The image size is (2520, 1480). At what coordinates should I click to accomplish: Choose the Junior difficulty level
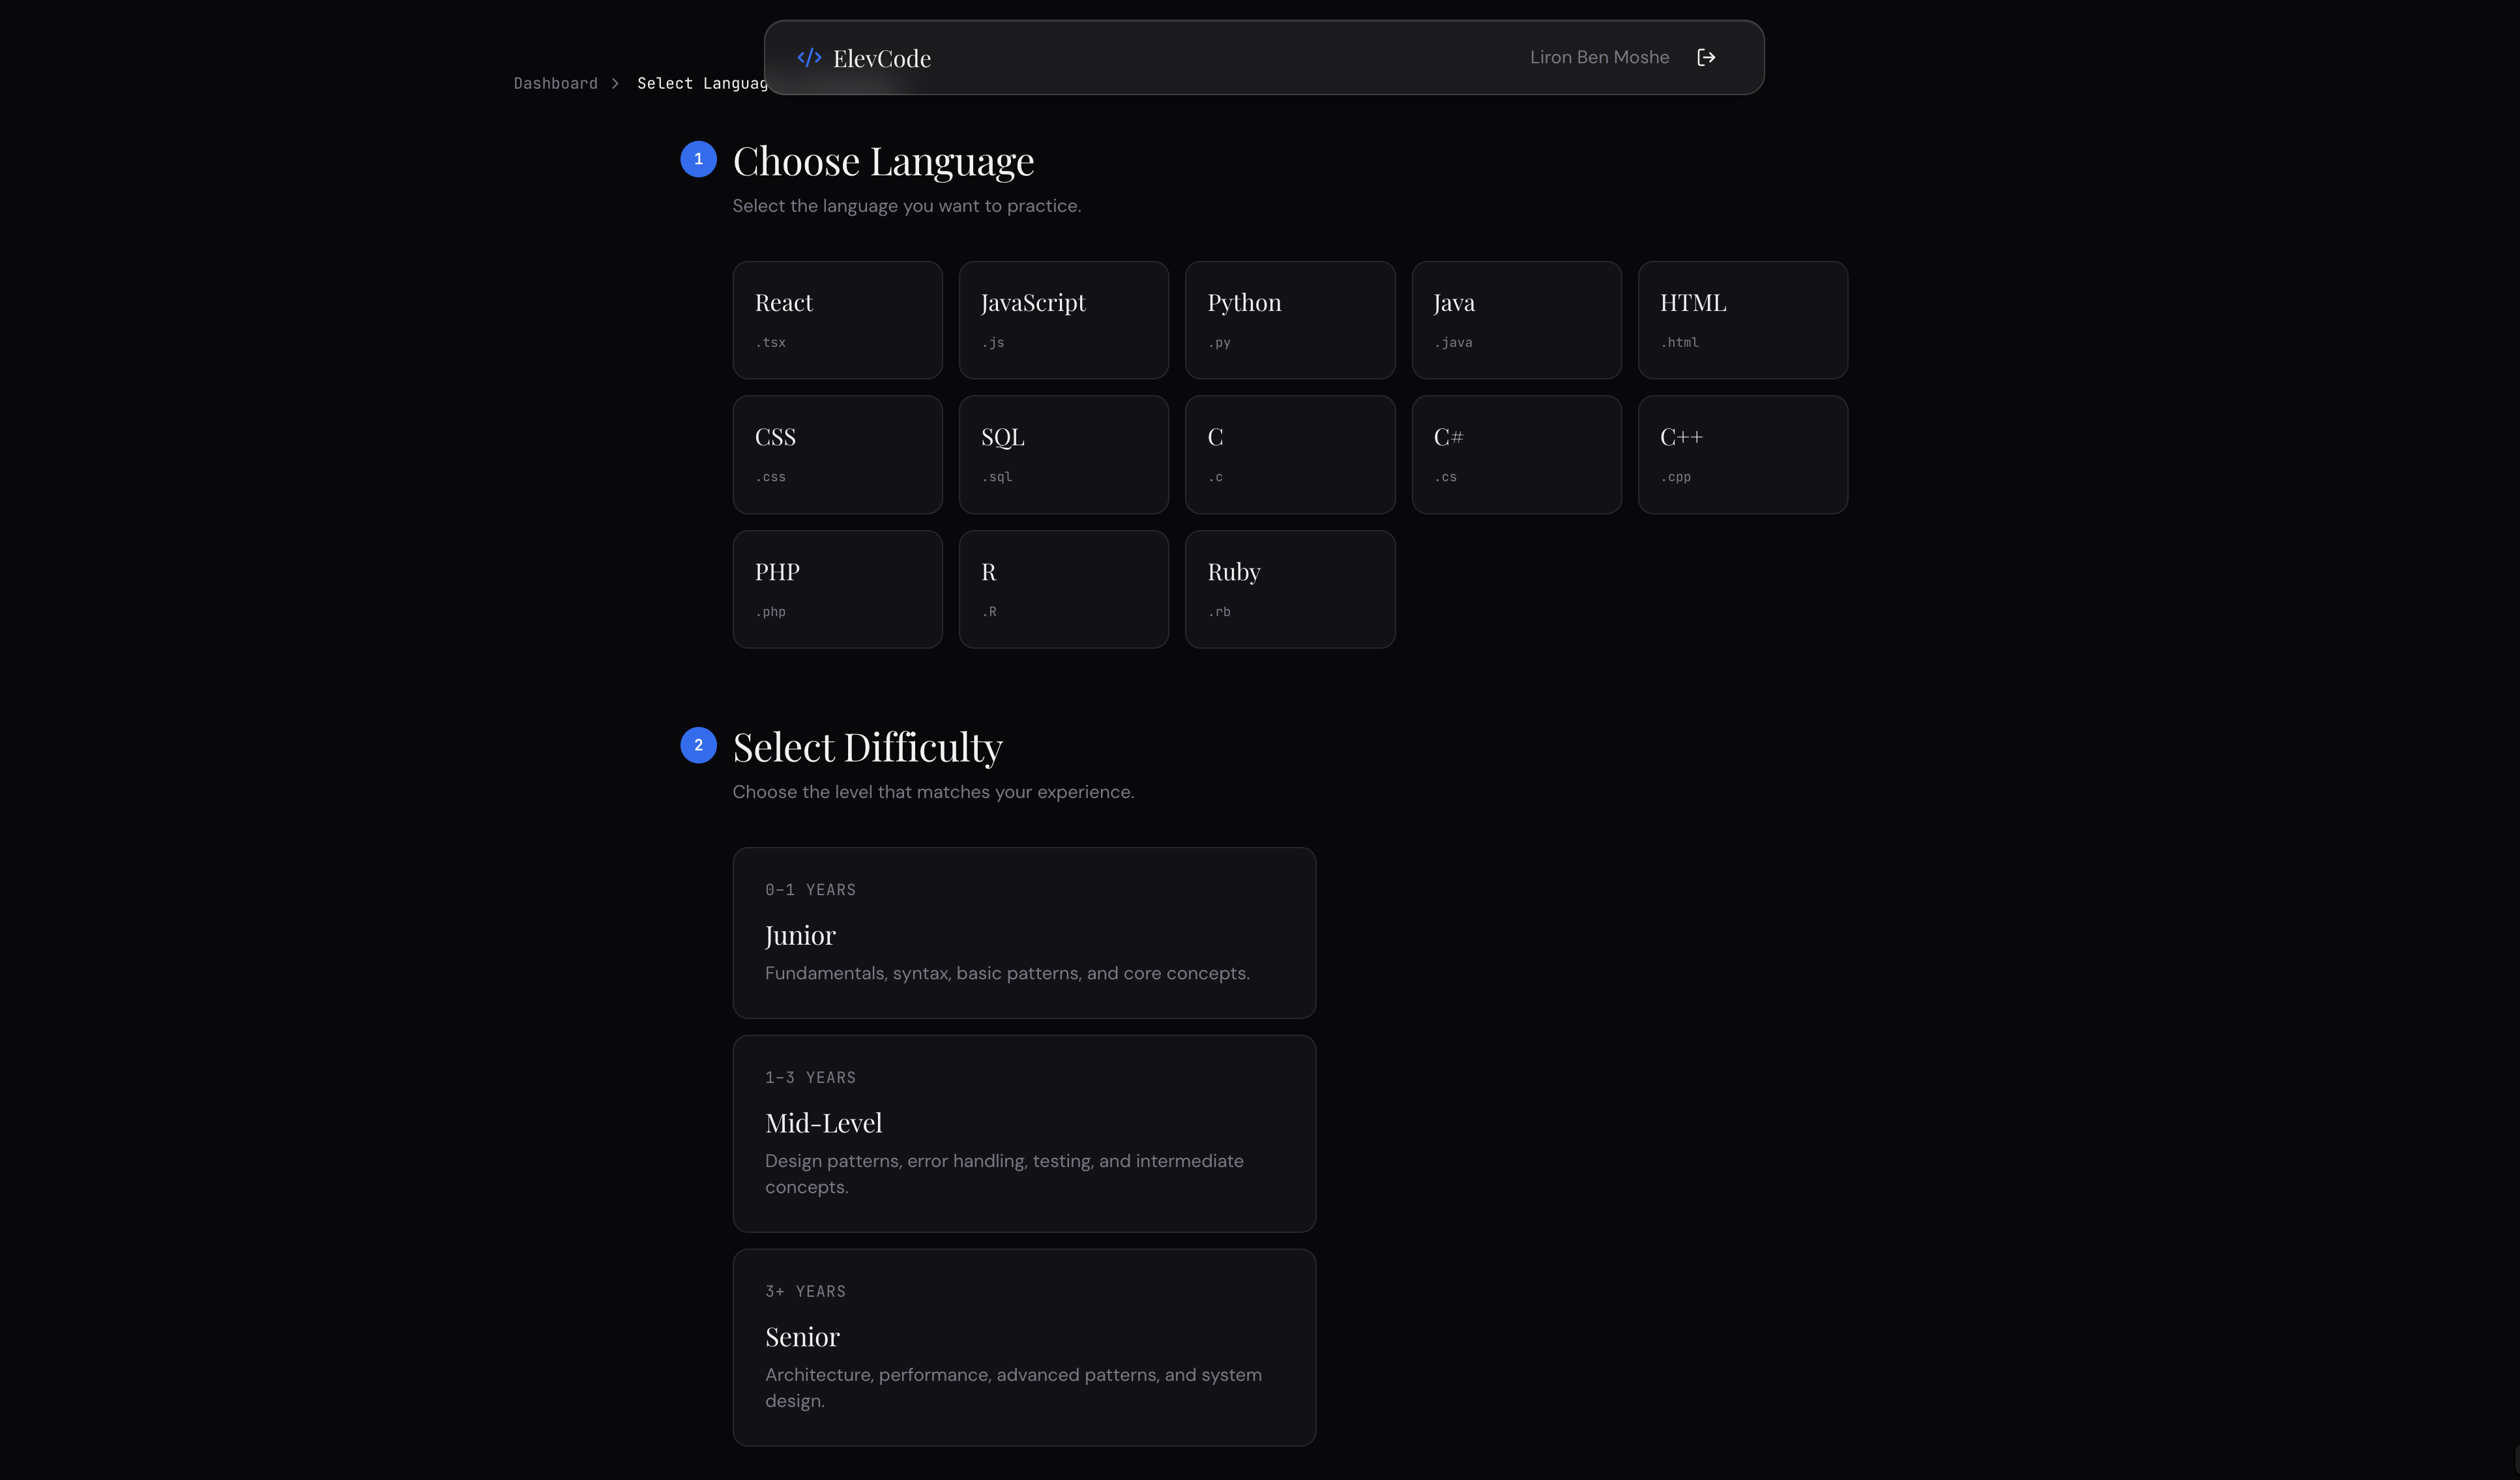point(1024,932)
